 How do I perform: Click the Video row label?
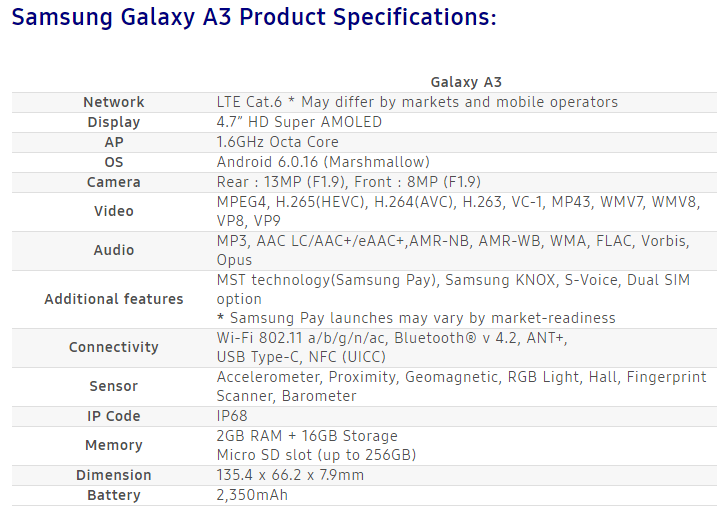114,211
